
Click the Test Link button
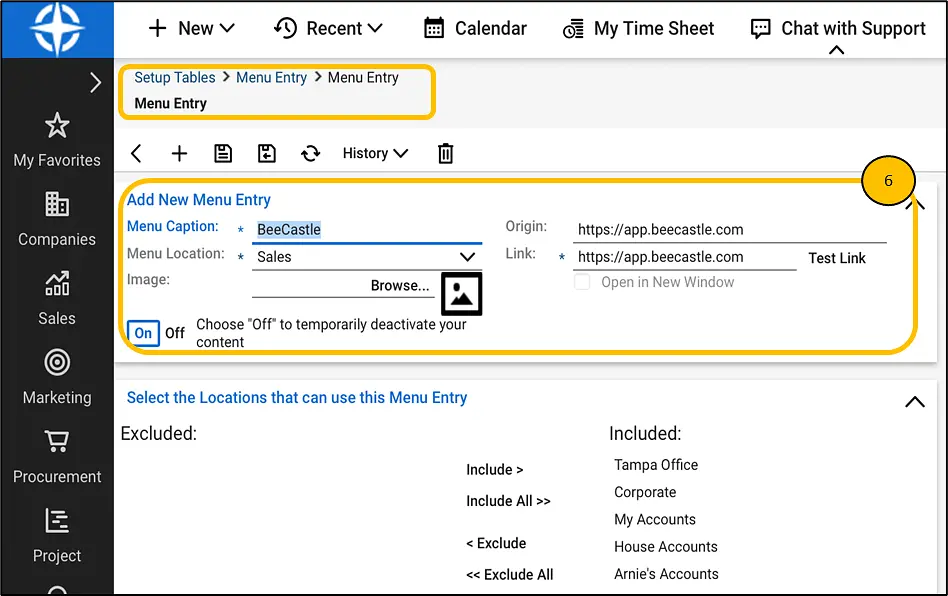[x=837, y=258]
